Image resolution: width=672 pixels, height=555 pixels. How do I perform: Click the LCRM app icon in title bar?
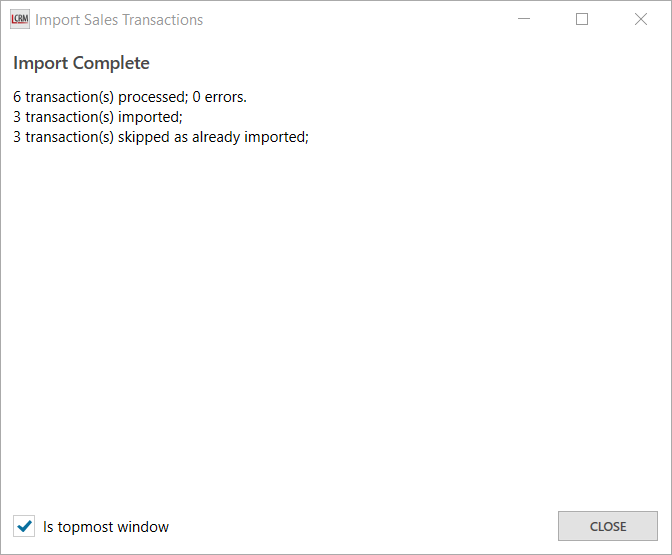[19, 19]
